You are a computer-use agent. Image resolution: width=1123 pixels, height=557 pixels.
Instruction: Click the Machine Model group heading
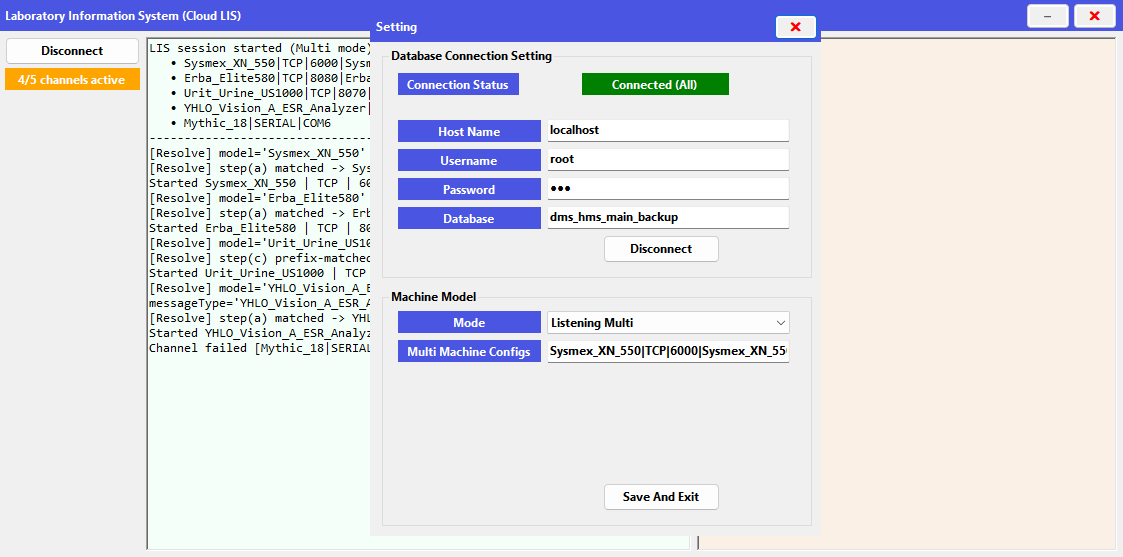pos(433,296)
